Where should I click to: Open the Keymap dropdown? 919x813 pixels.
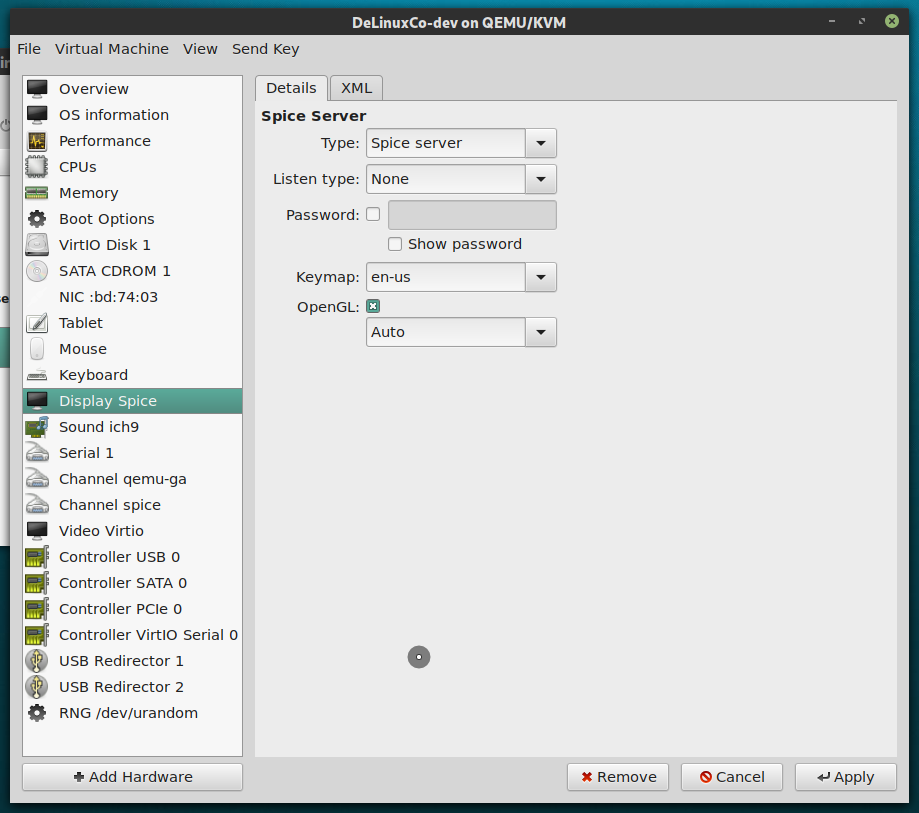(x=539, y=277)
